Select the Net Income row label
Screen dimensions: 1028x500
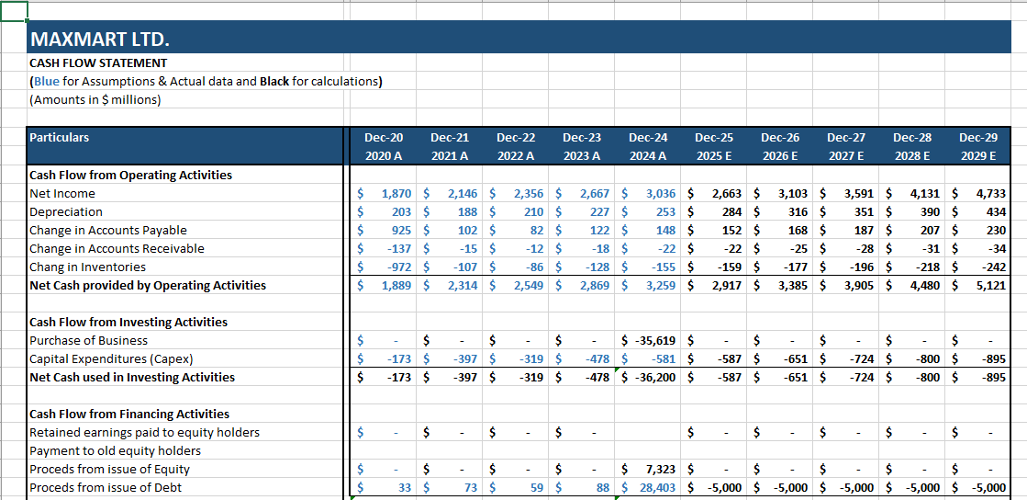[62, 193]
